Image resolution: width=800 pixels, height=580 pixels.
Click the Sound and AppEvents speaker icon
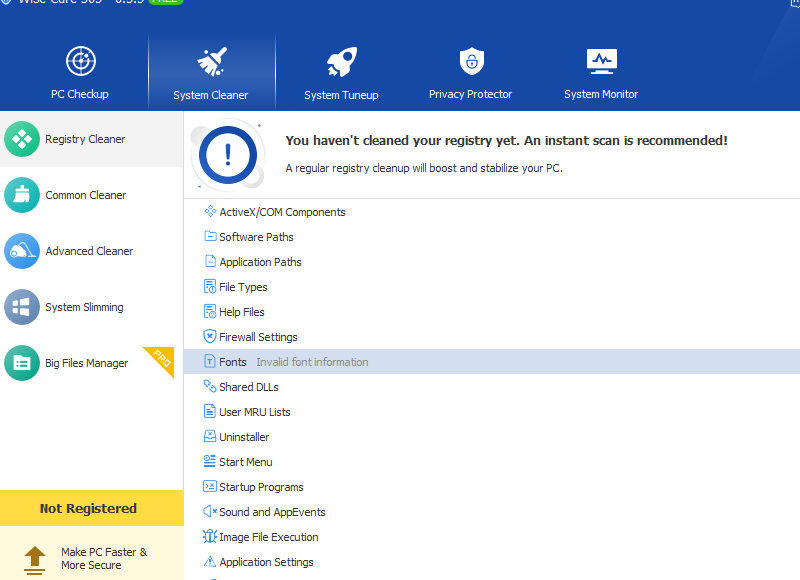[210, 511]
